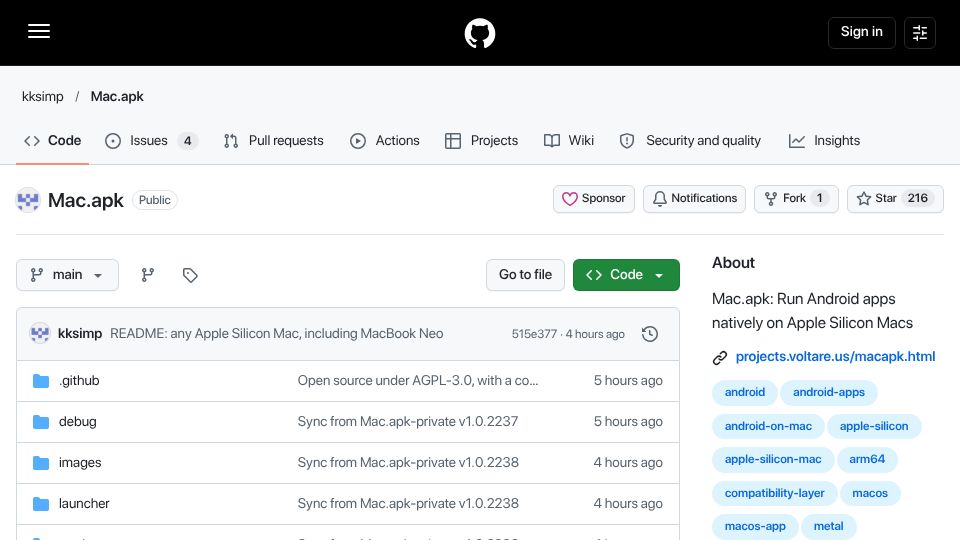Open the kksimp owner profile link
This screenshot has width=960, height=540.
click(43, 97)
